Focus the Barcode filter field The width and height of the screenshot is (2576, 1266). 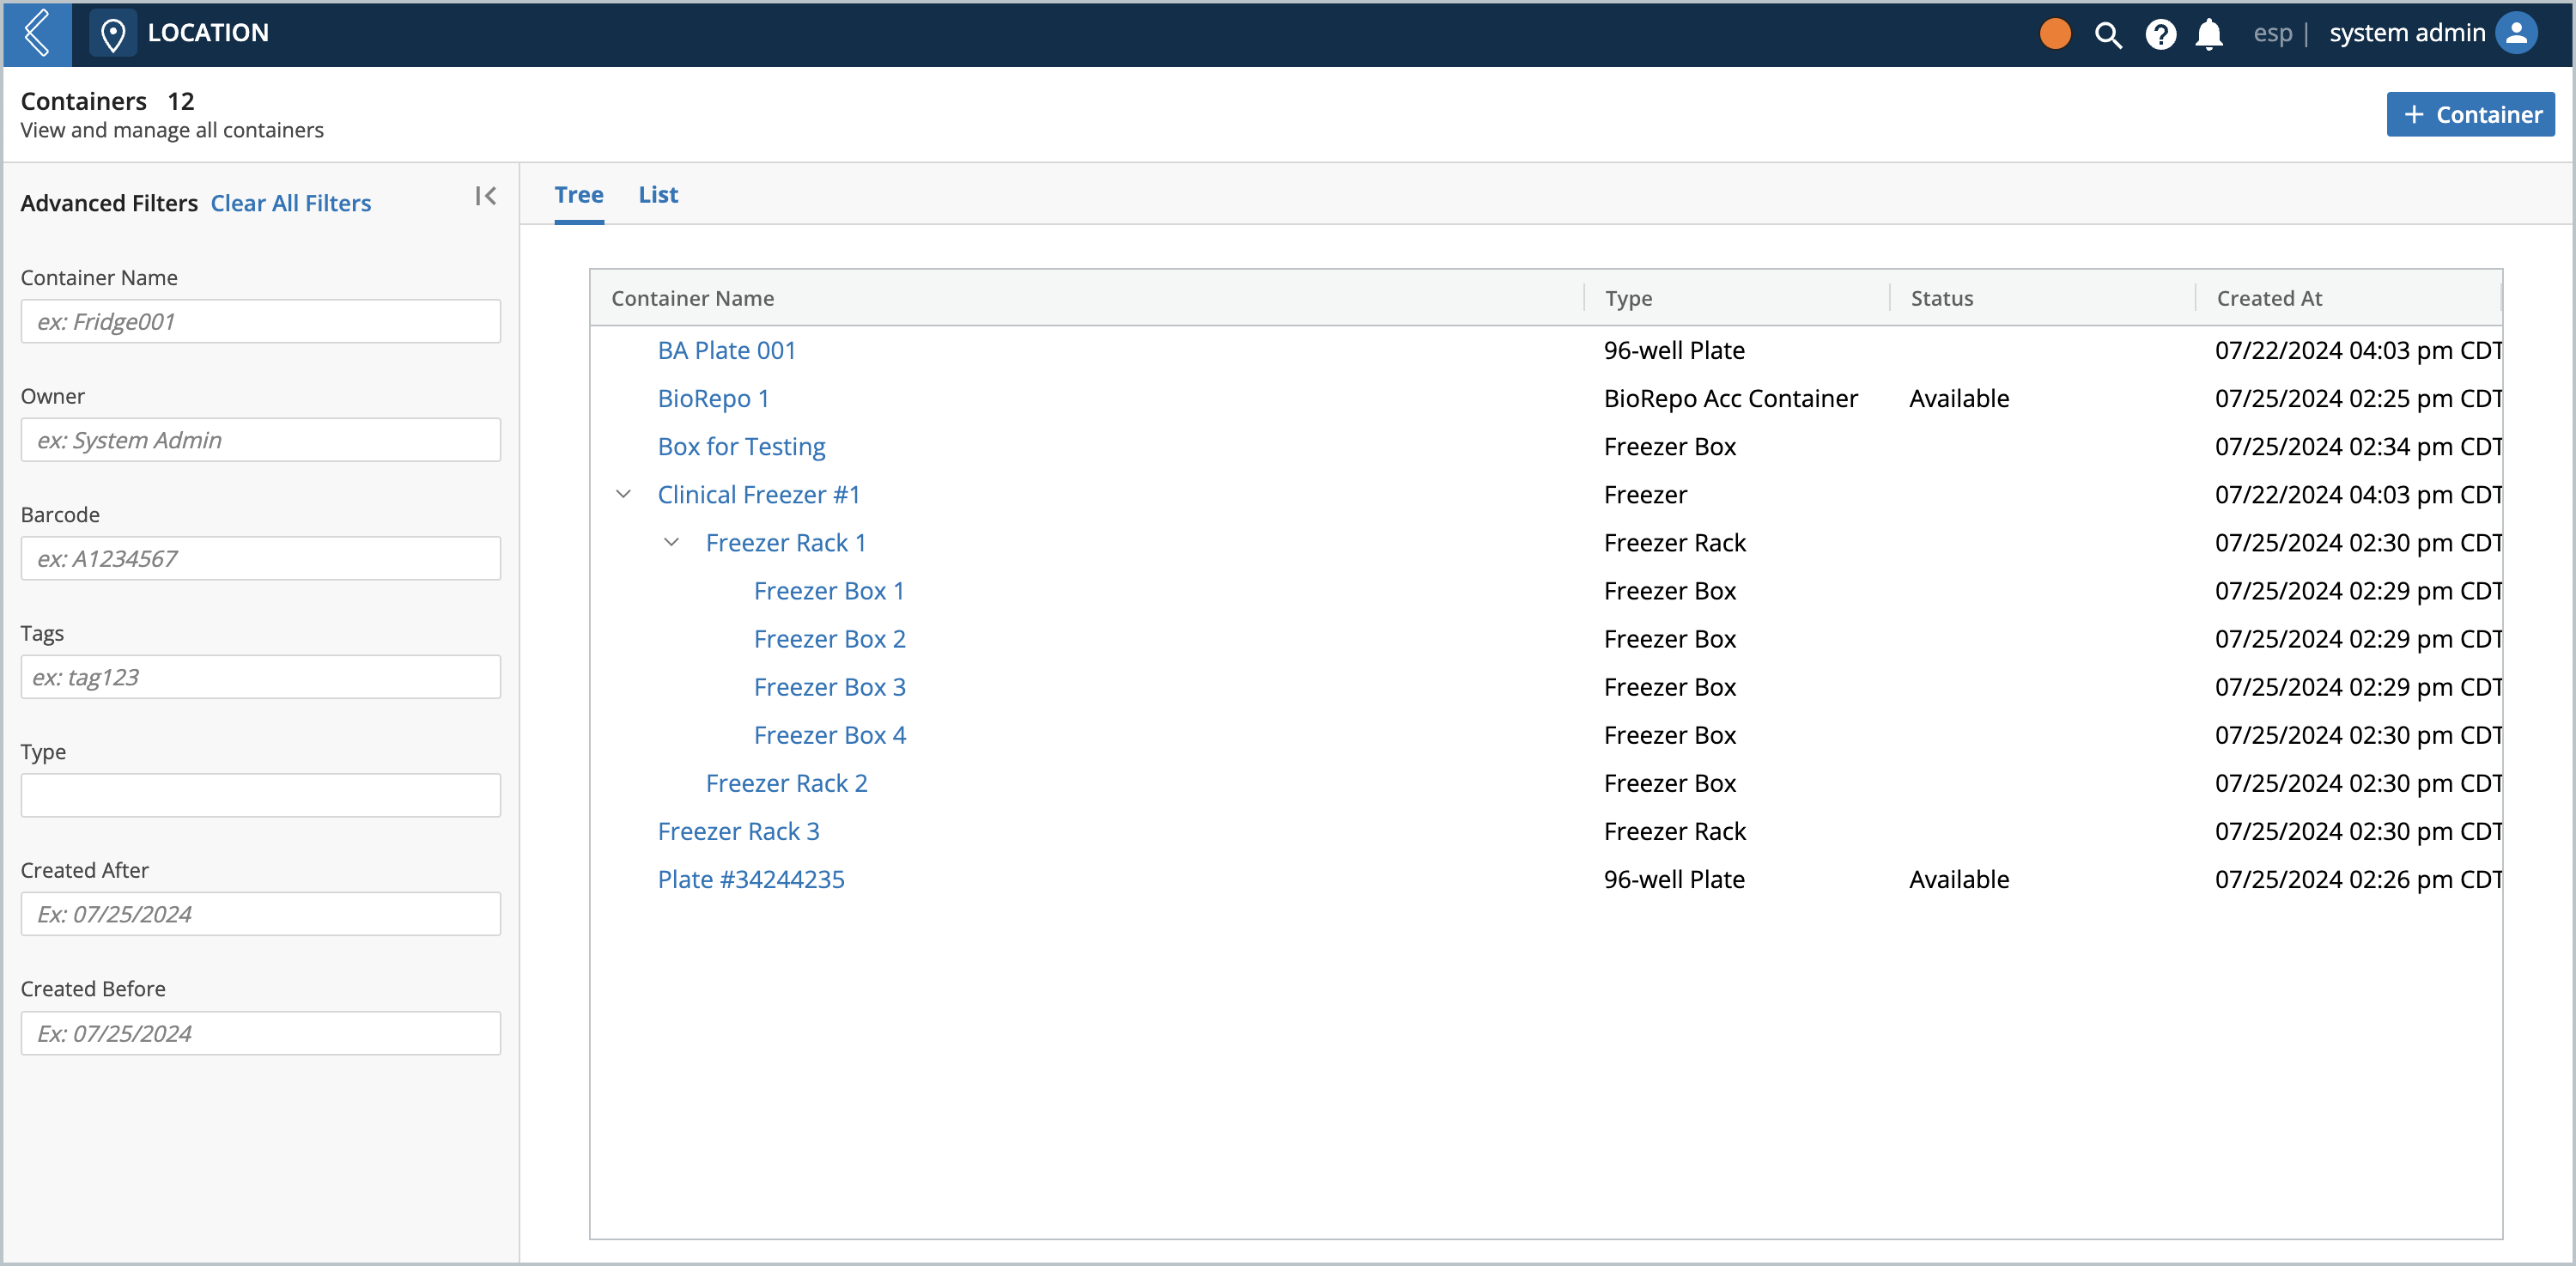click(x=261, y=558)
